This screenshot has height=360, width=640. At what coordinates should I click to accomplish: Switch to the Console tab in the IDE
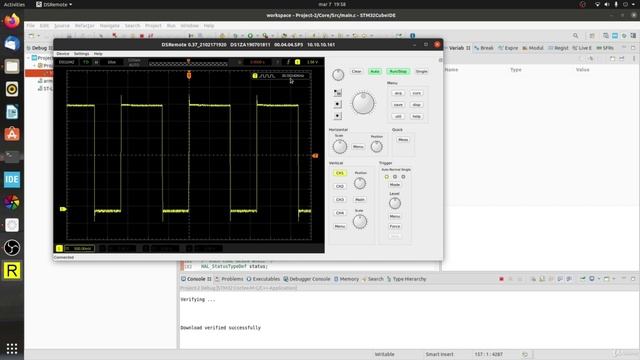point(196,279)
